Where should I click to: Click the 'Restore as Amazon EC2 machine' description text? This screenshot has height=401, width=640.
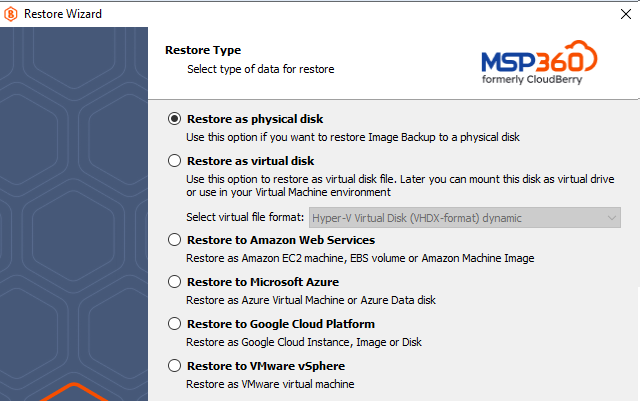click(360, 258)
